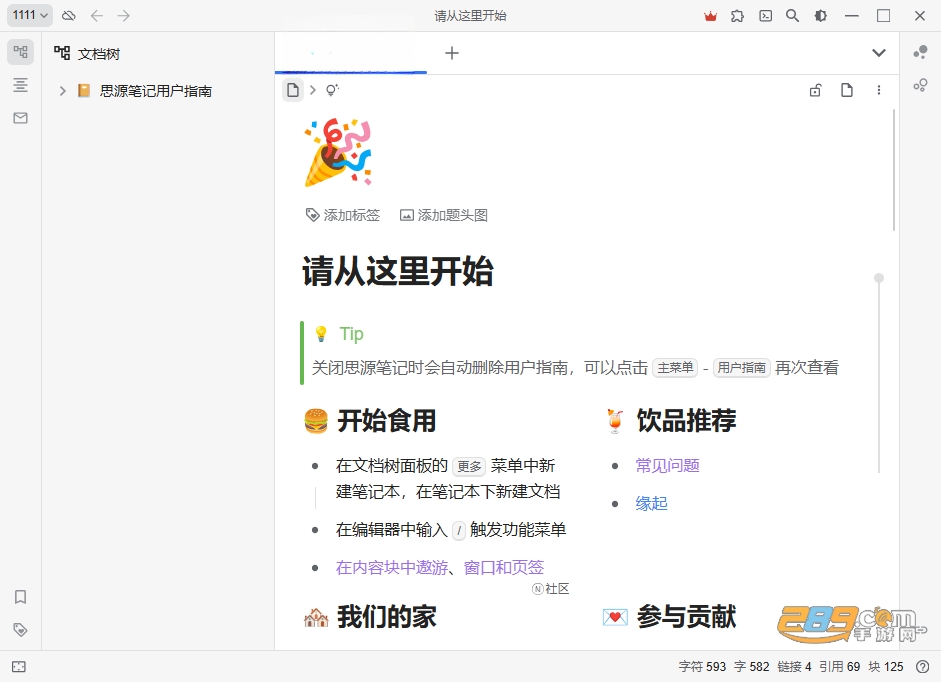Open the file tree dock icon
Screen dimensions: 941x682
pyautogui.click(x=20, y=52)
